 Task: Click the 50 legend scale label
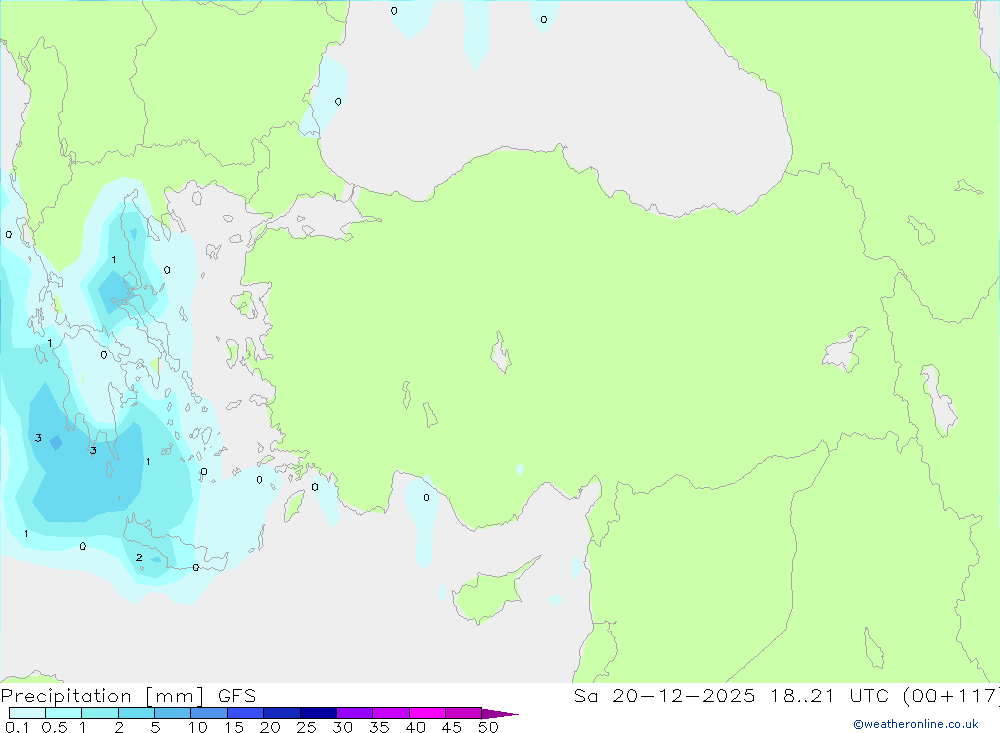(x=488, y=727)
